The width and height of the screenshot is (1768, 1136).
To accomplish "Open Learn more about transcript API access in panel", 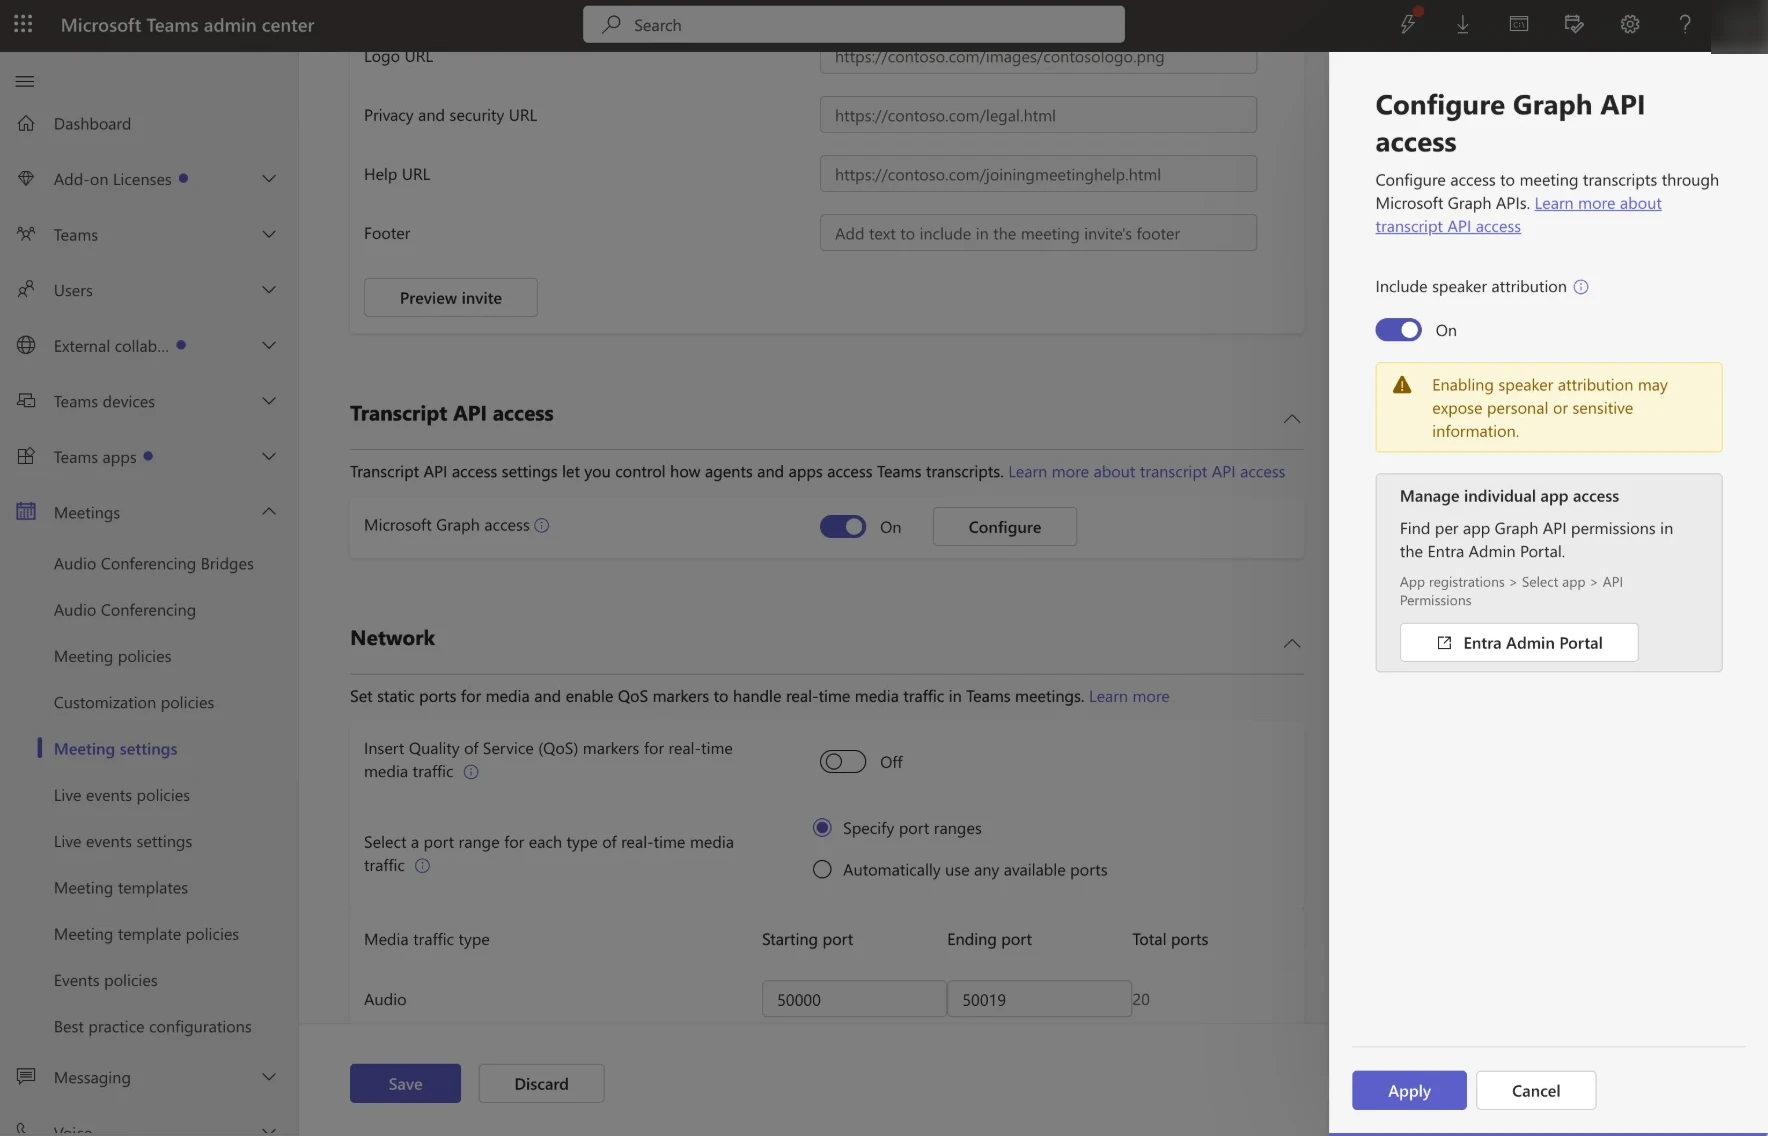I will (x=1598, y=203).
